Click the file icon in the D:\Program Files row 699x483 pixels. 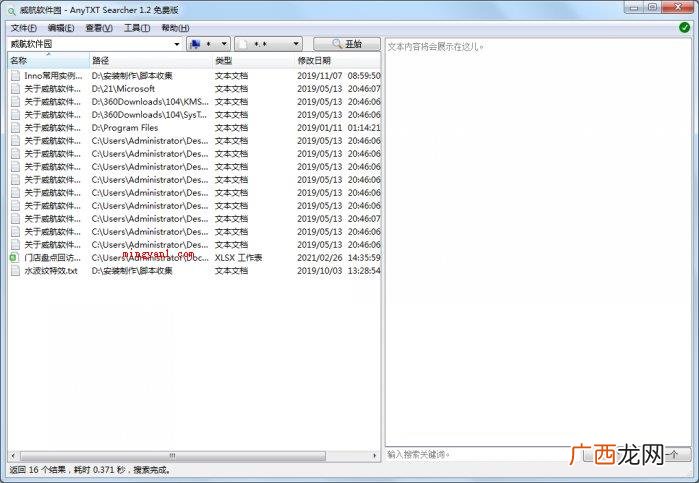[x=15, y=128]
